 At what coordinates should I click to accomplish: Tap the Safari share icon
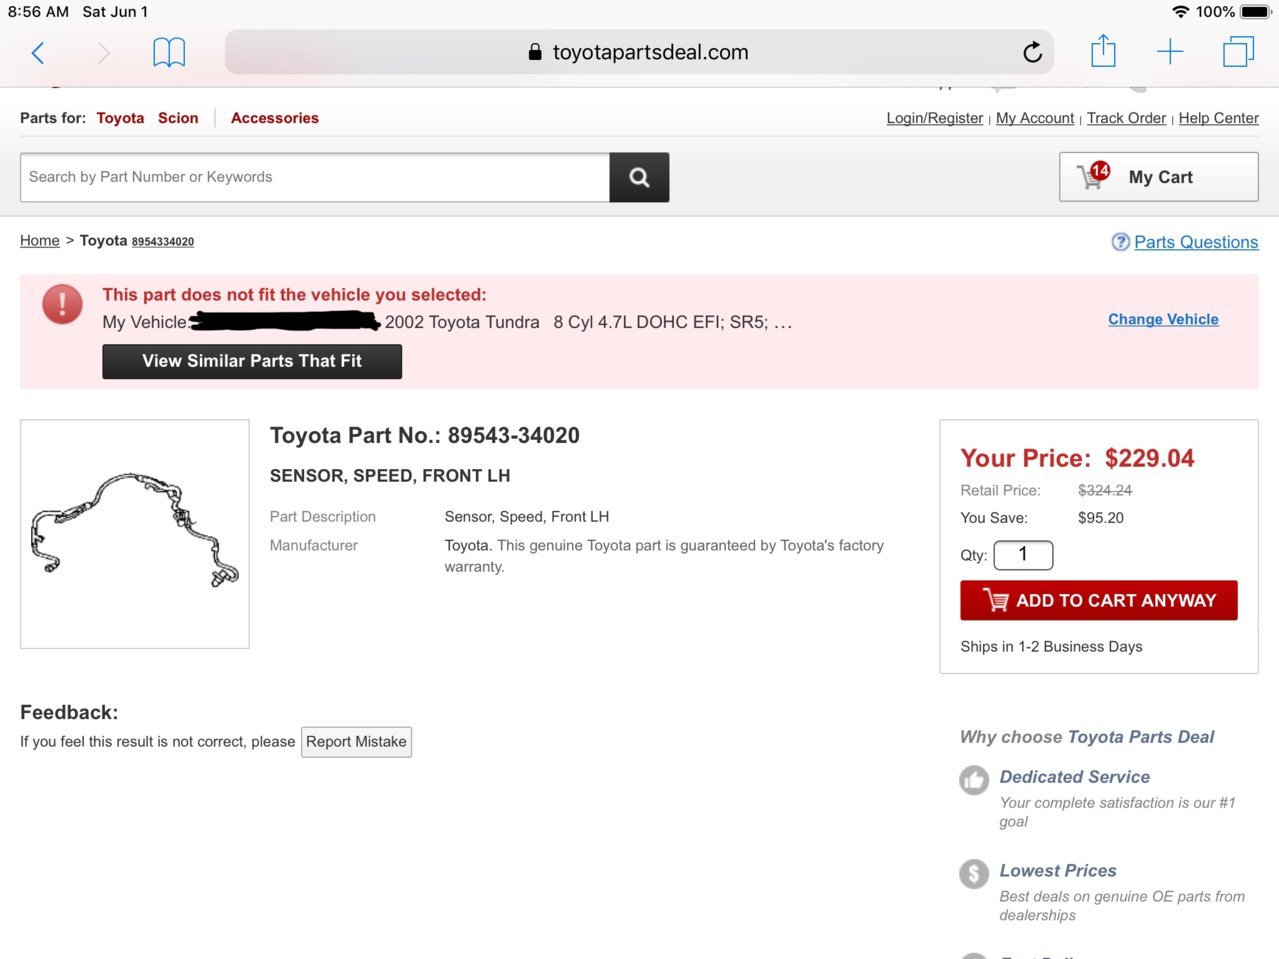[1103, 51]
